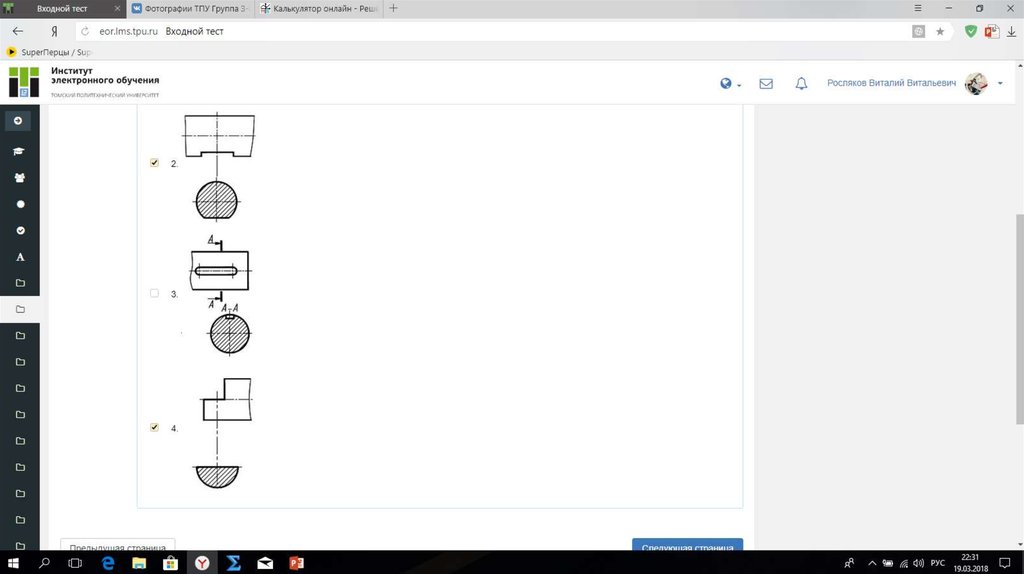1024x574 pixels.
Task: Expand the user menu arrow next to avatar
Action: [x=1000, y=84]
